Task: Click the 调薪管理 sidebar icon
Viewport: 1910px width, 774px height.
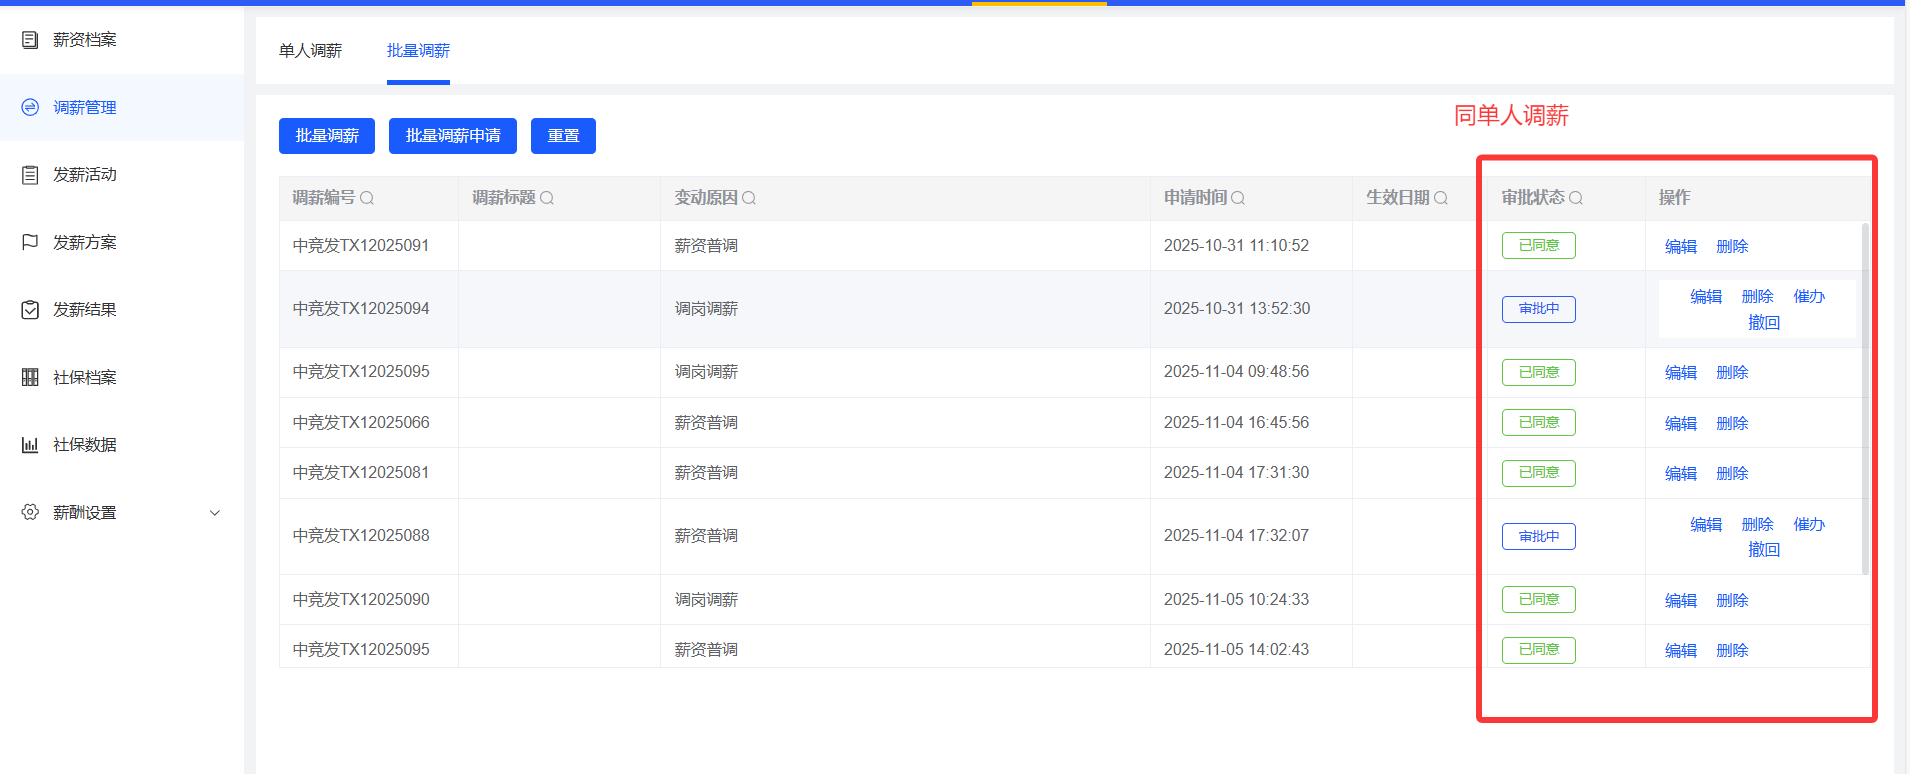Action: pyautogui.click(x=30, y=107)
